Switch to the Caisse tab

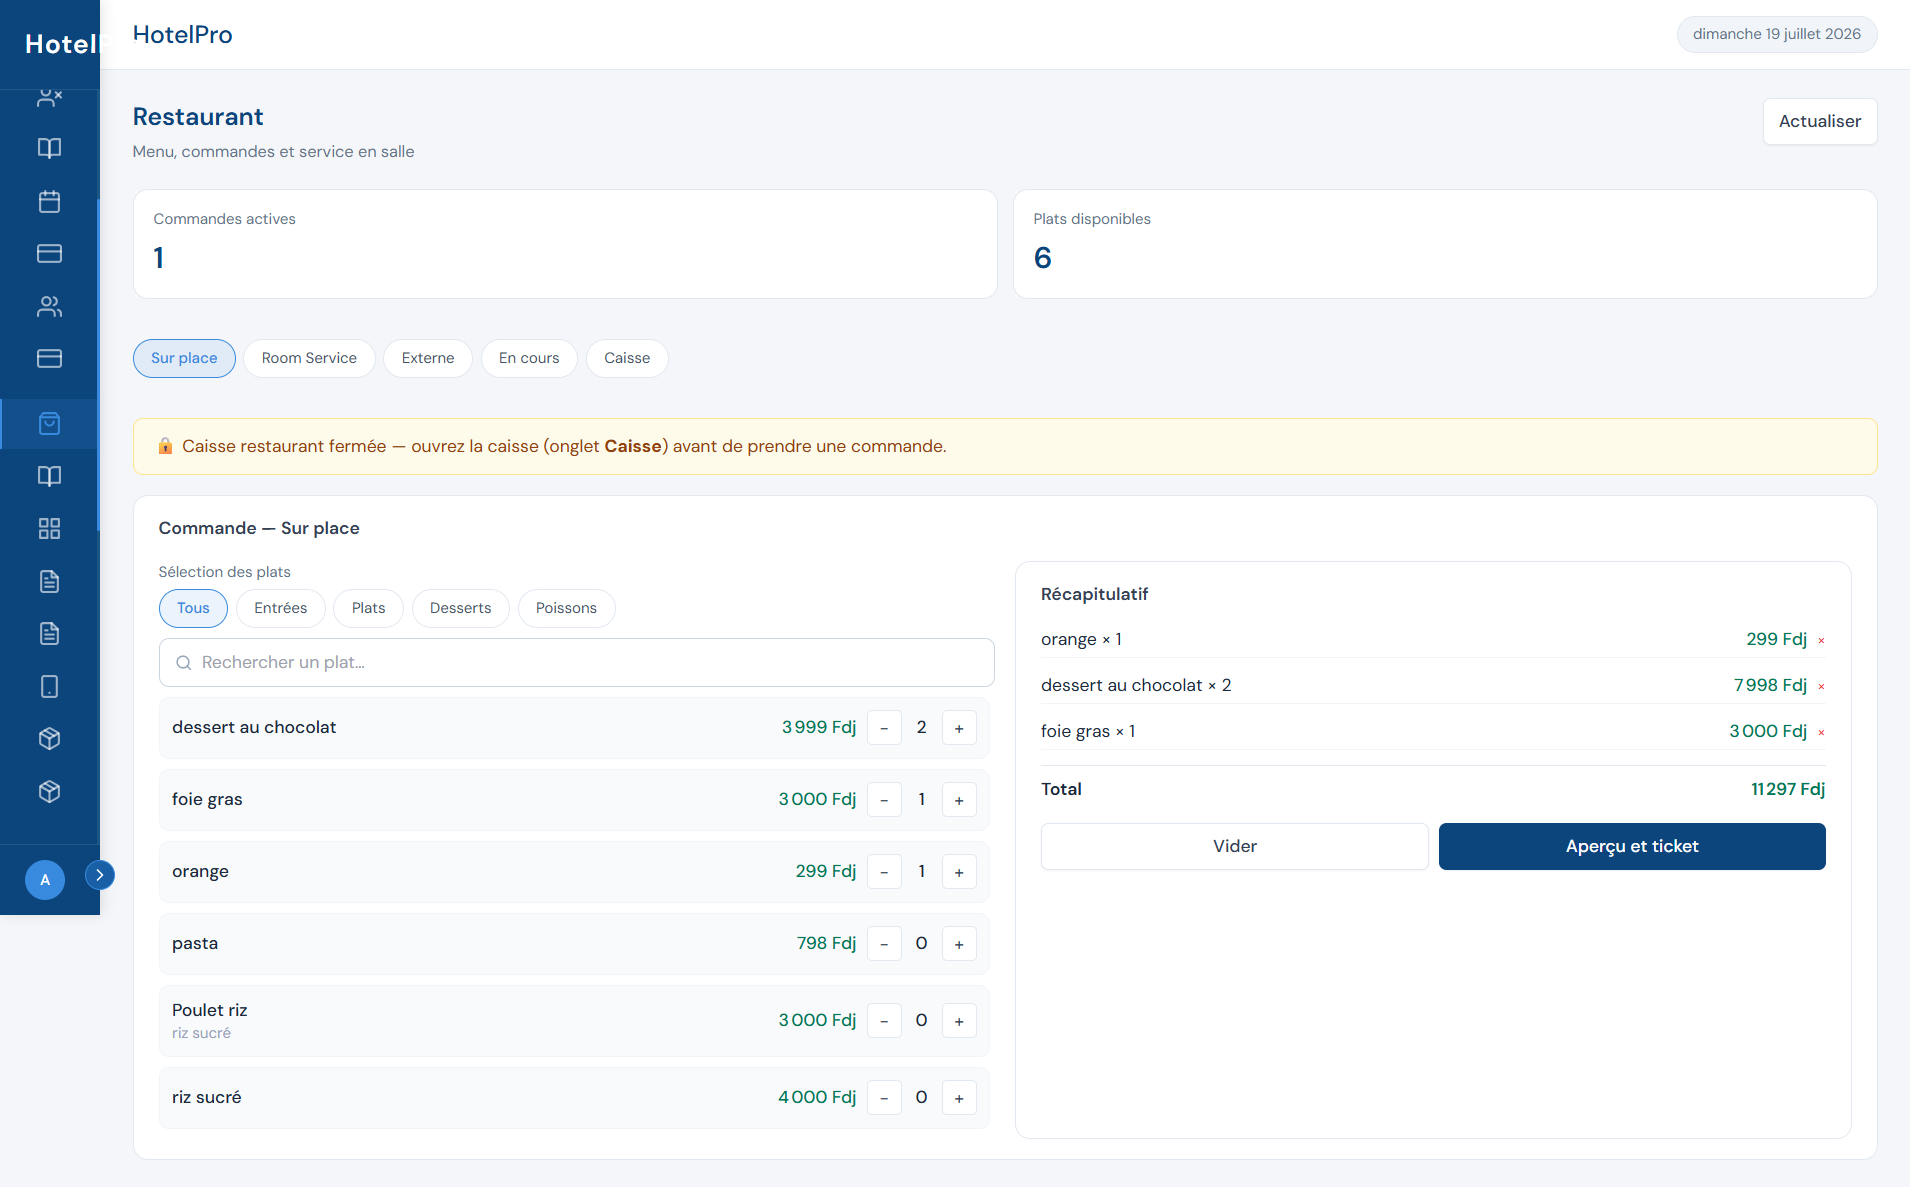pos(627,358)
